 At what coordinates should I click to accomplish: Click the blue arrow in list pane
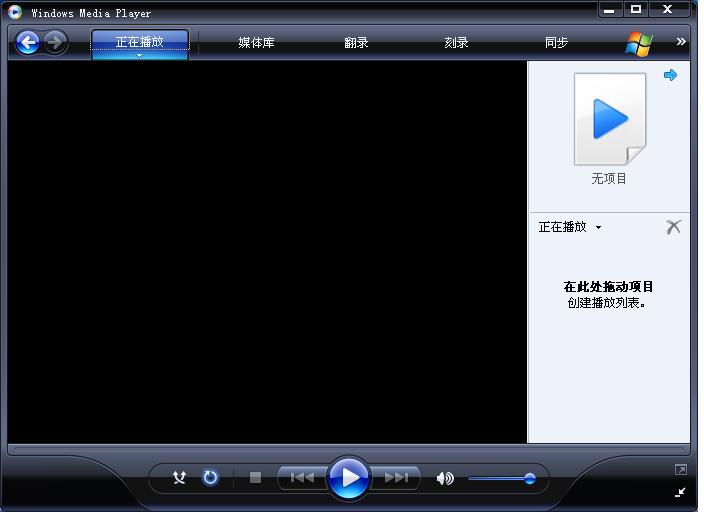670,75
